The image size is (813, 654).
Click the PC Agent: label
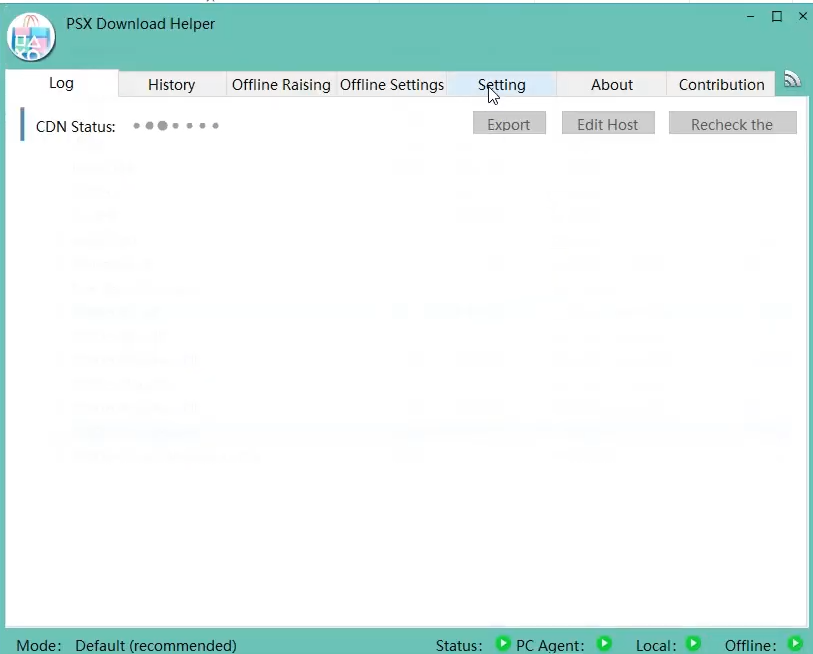(550, 646)
